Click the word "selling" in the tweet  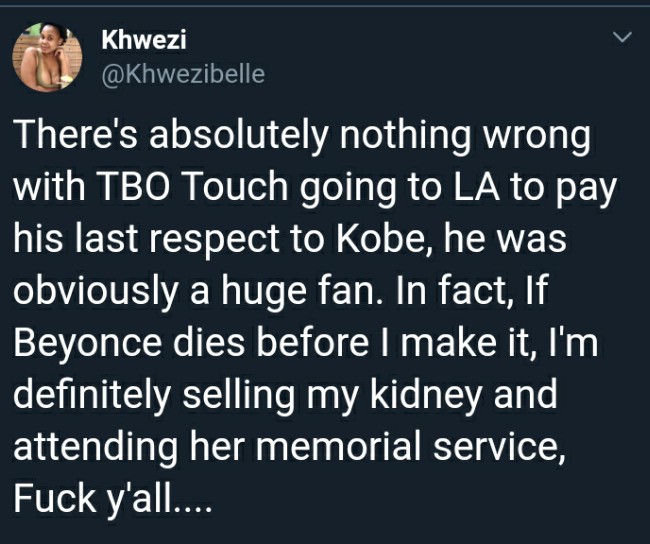pyautogui.click(x=238, y=395)
